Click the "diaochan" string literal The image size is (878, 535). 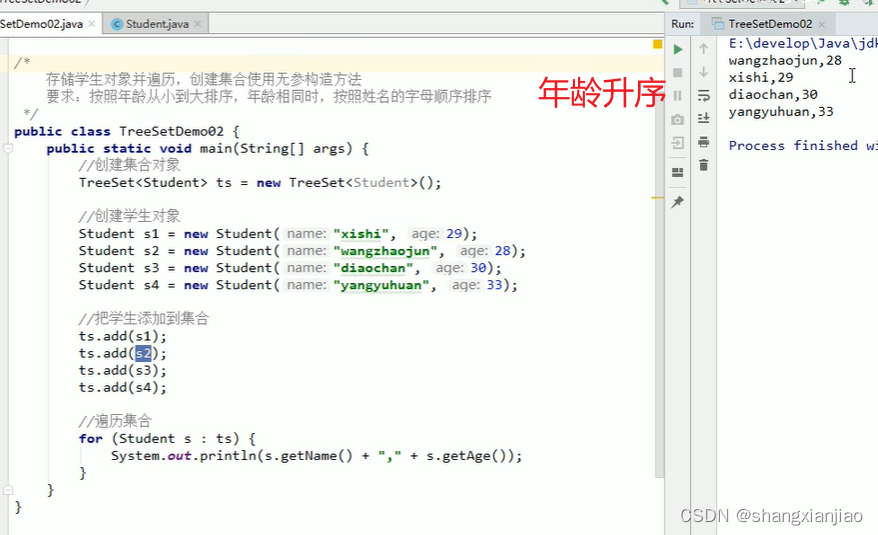[373, 268]
